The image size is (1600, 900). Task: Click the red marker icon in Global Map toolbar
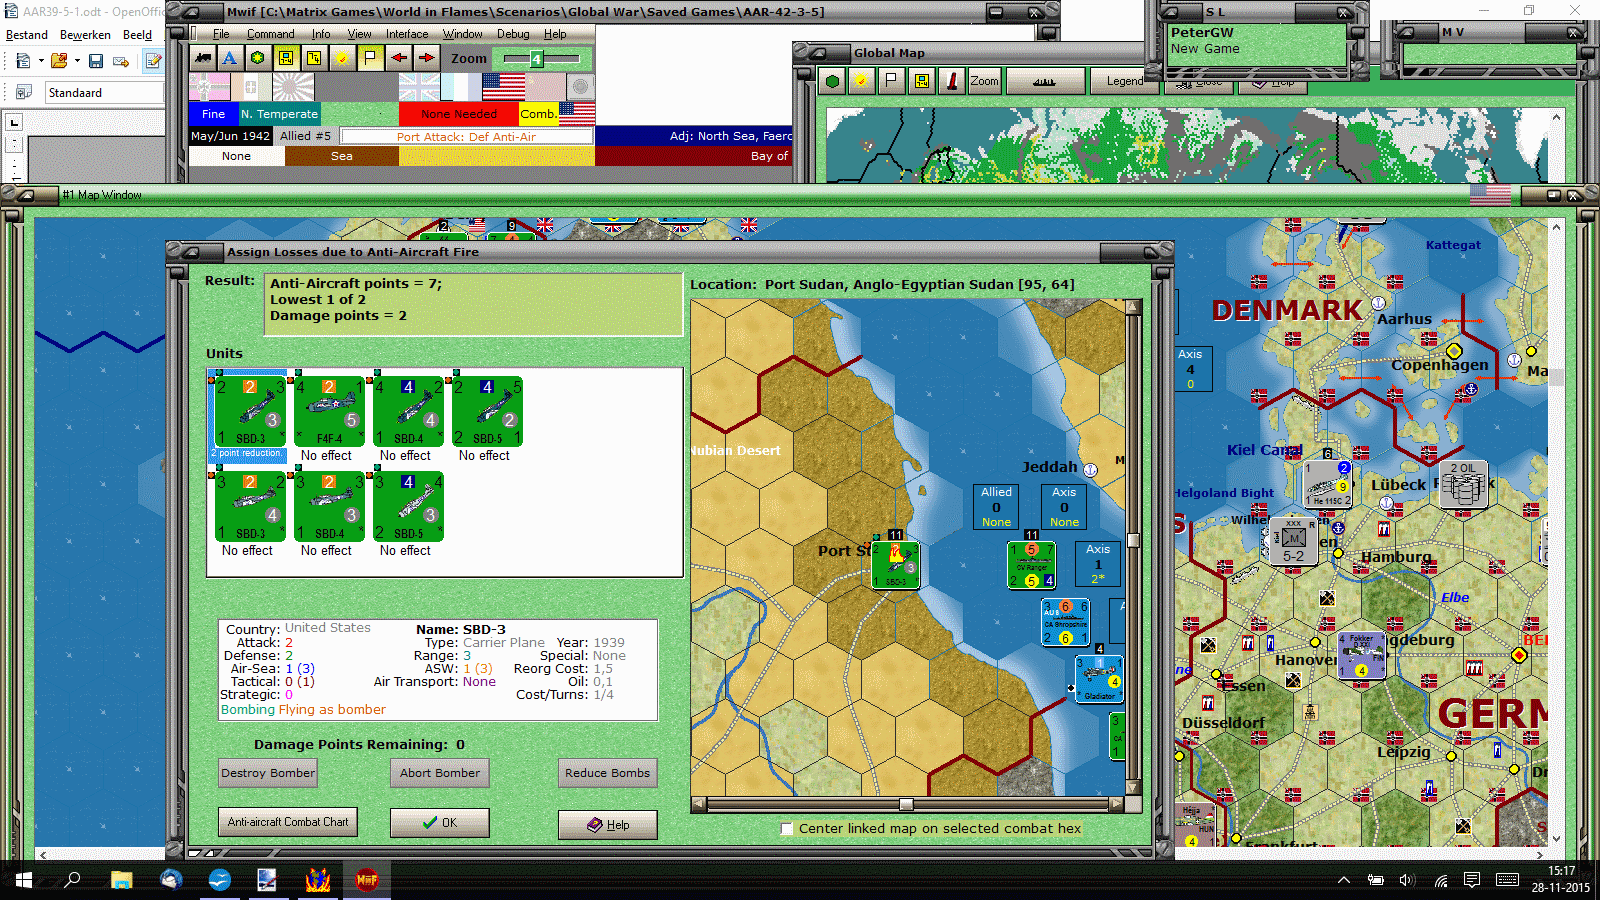(951, 81)
